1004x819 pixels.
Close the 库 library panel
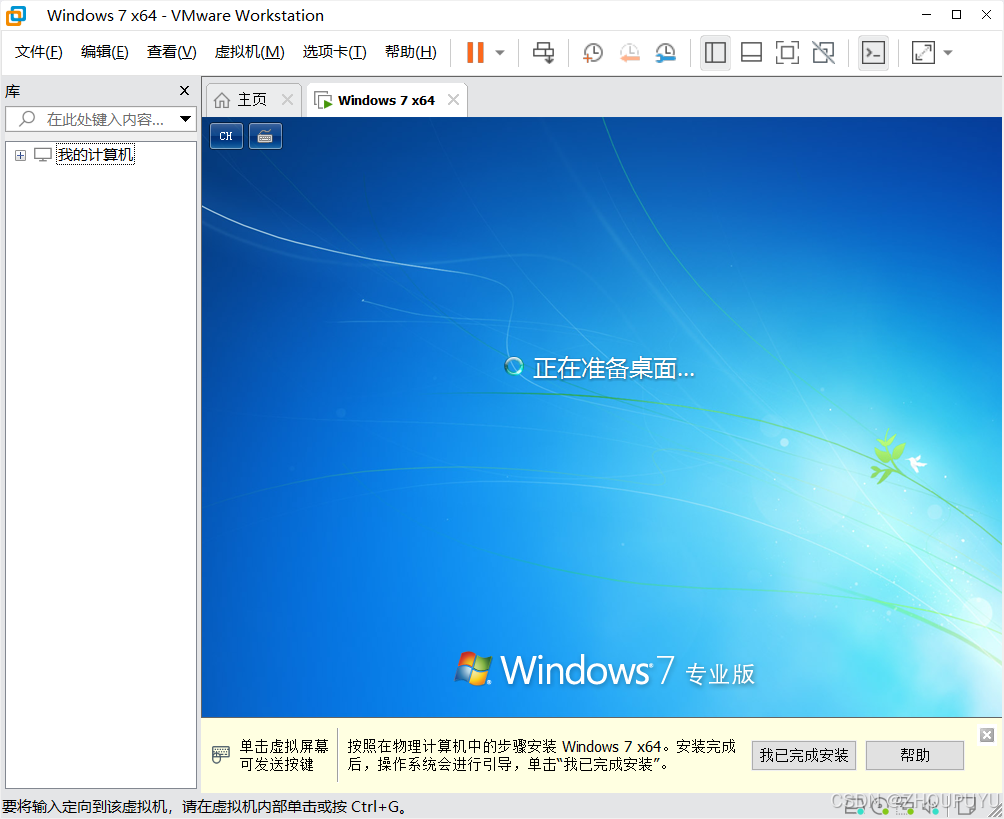click(x=184, y=91)
